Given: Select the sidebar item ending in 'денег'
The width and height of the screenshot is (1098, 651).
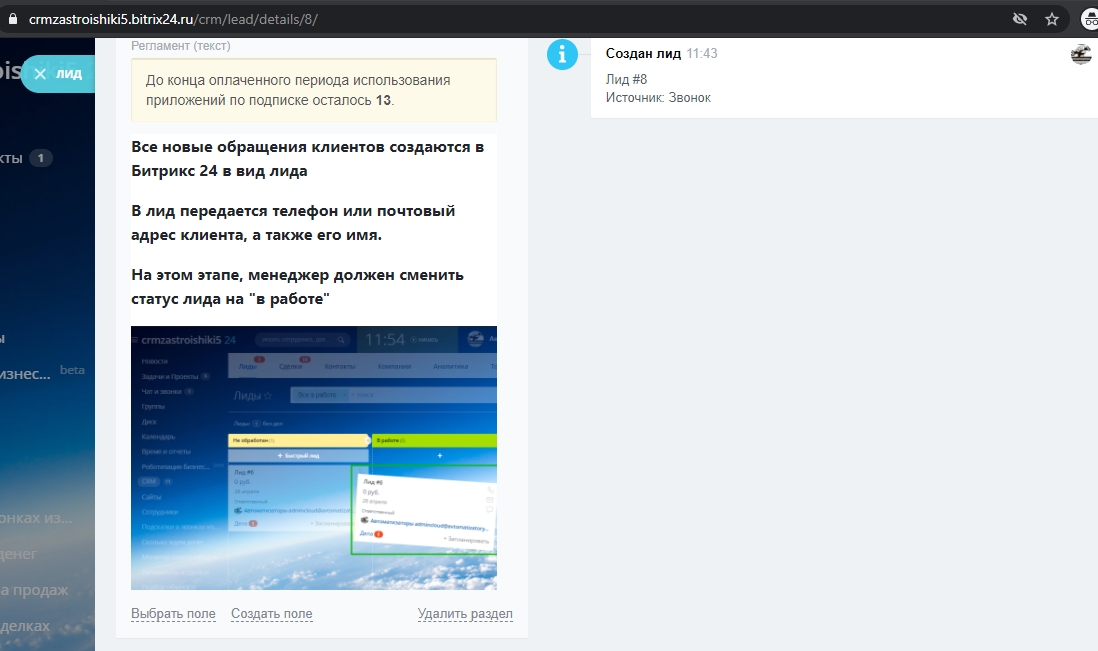Looking at the screenshot, I should click(18, 553).
